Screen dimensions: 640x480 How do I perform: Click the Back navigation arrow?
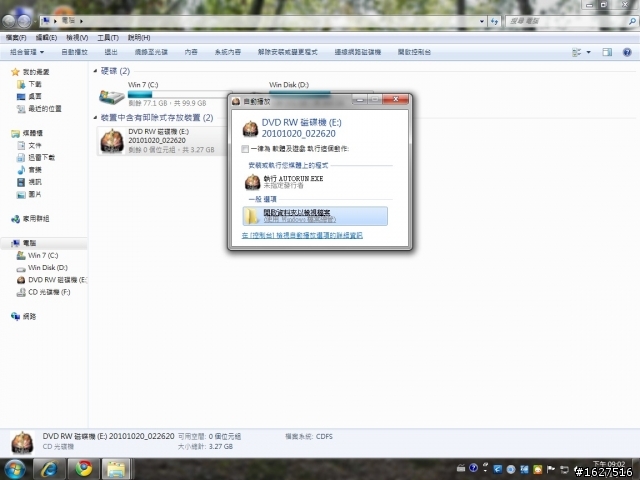pyautogui.click(x=9, y=21)
